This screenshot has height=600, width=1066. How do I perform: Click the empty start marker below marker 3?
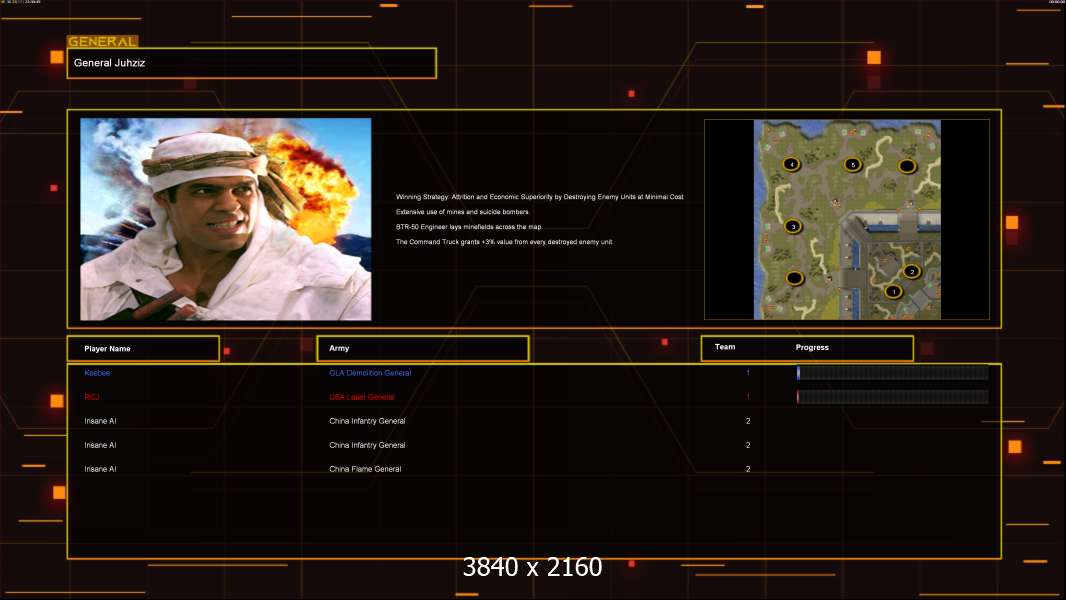click(x=795, y=278)
